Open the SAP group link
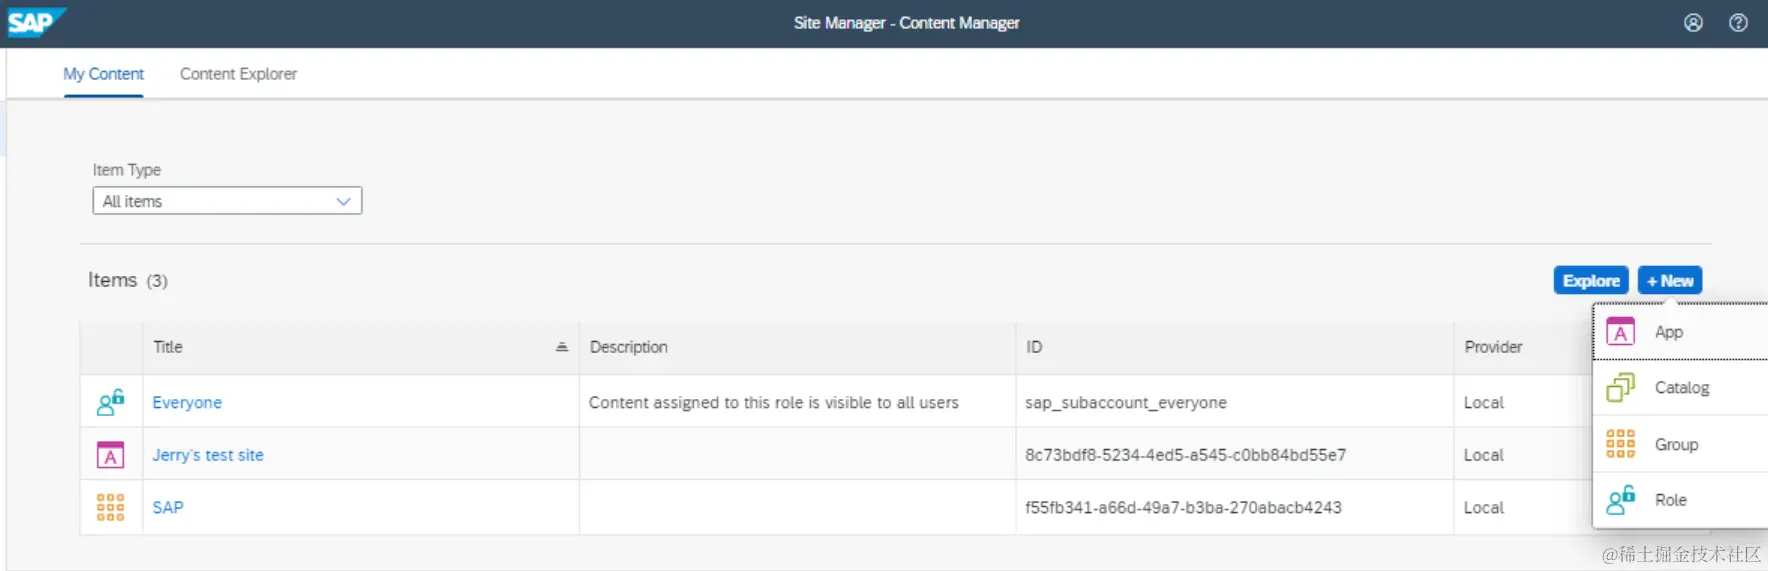 pos(168,507)
